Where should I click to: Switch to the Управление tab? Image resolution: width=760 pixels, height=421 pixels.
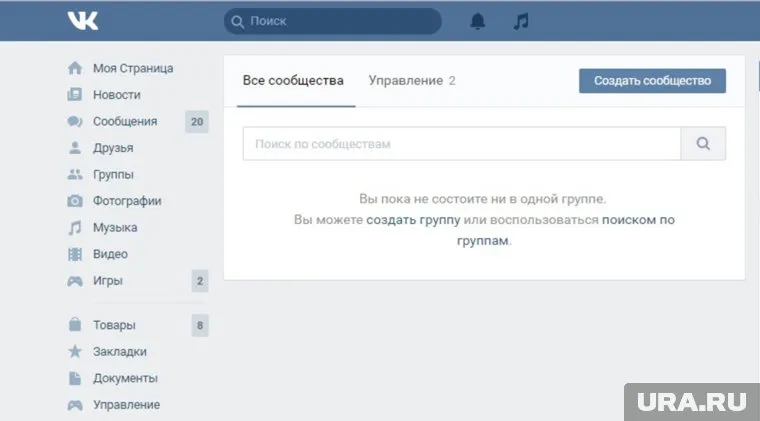(x=412, y=80)
